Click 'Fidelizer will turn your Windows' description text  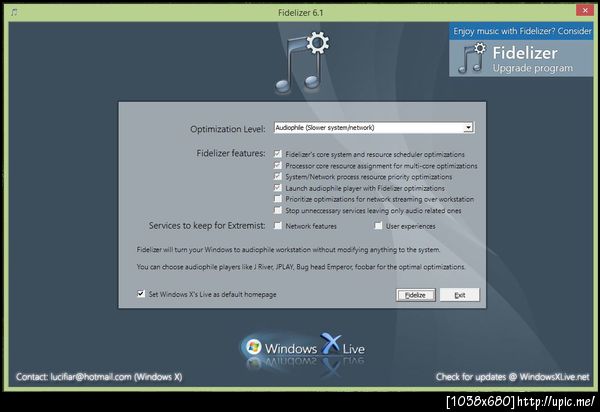click(x=288, y=250)
